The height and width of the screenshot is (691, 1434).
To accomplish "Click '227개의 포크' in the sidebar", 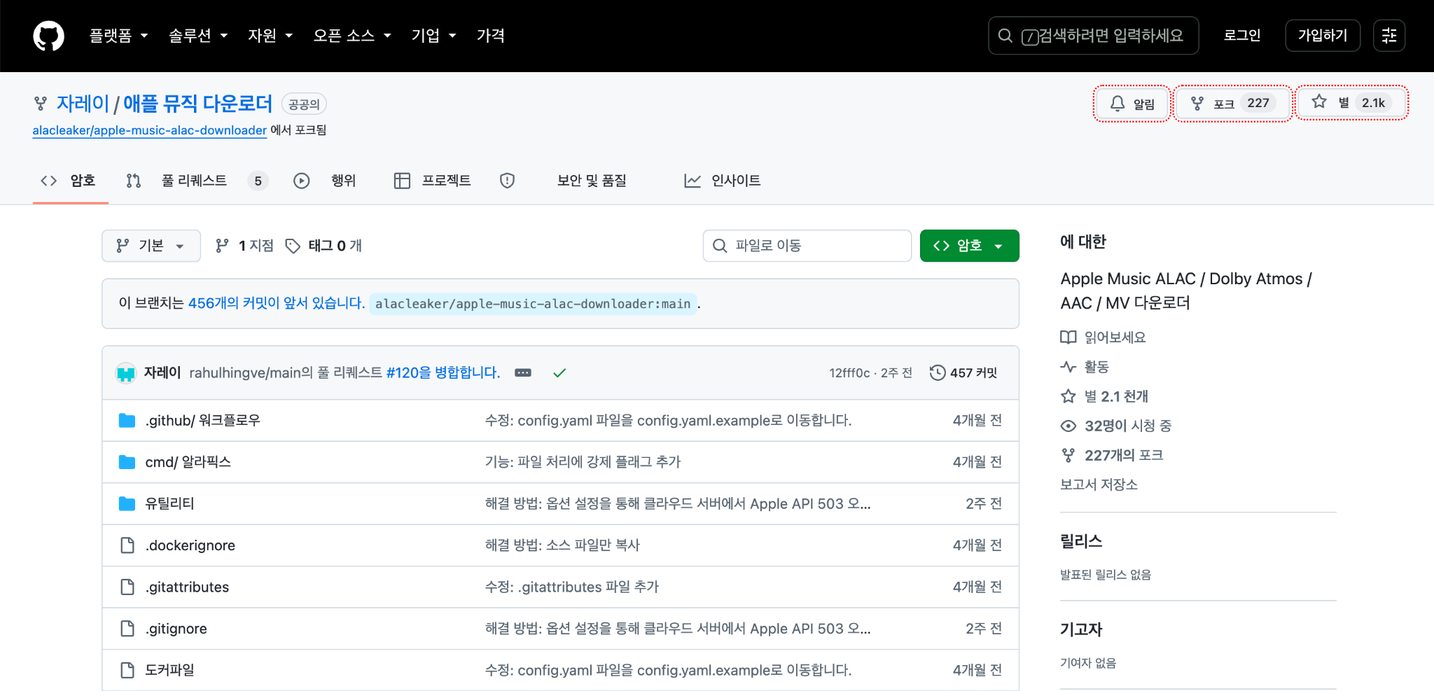I will point(1124,455).
